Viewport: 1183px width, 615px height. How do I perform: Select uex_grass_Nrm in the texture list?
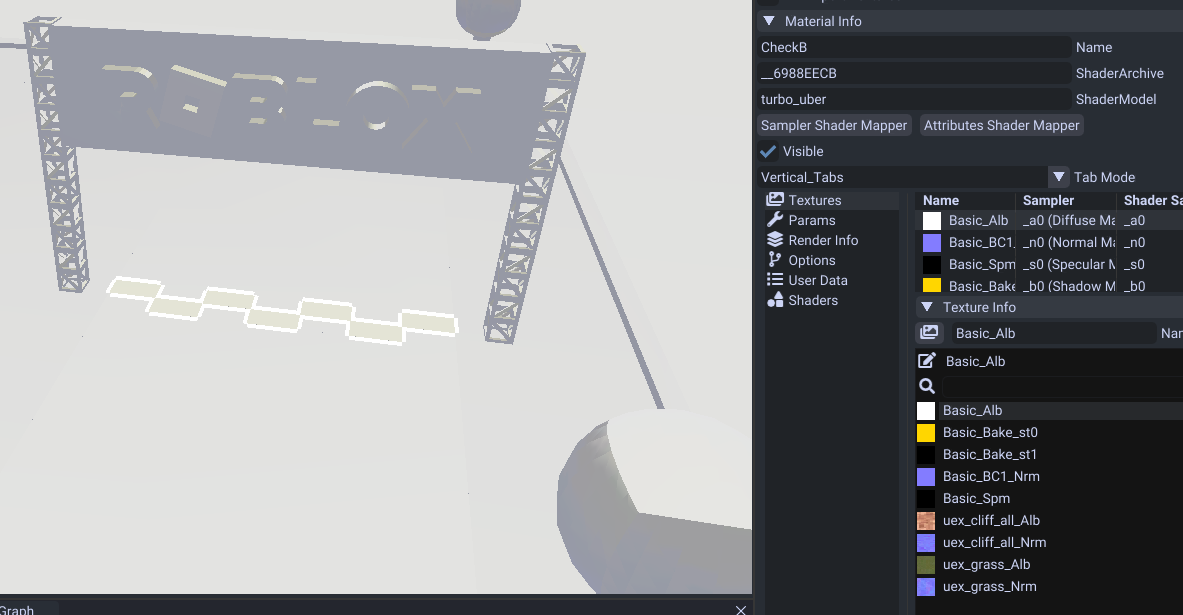pos(1049,586)
